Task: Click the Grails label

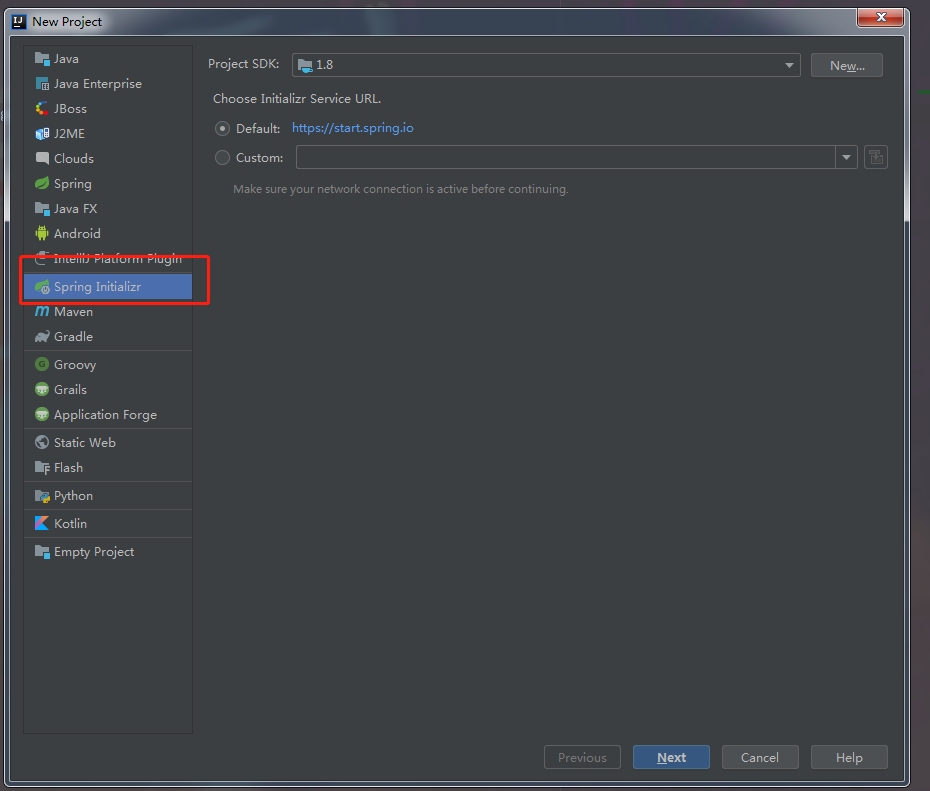Action: click(70, 389)
